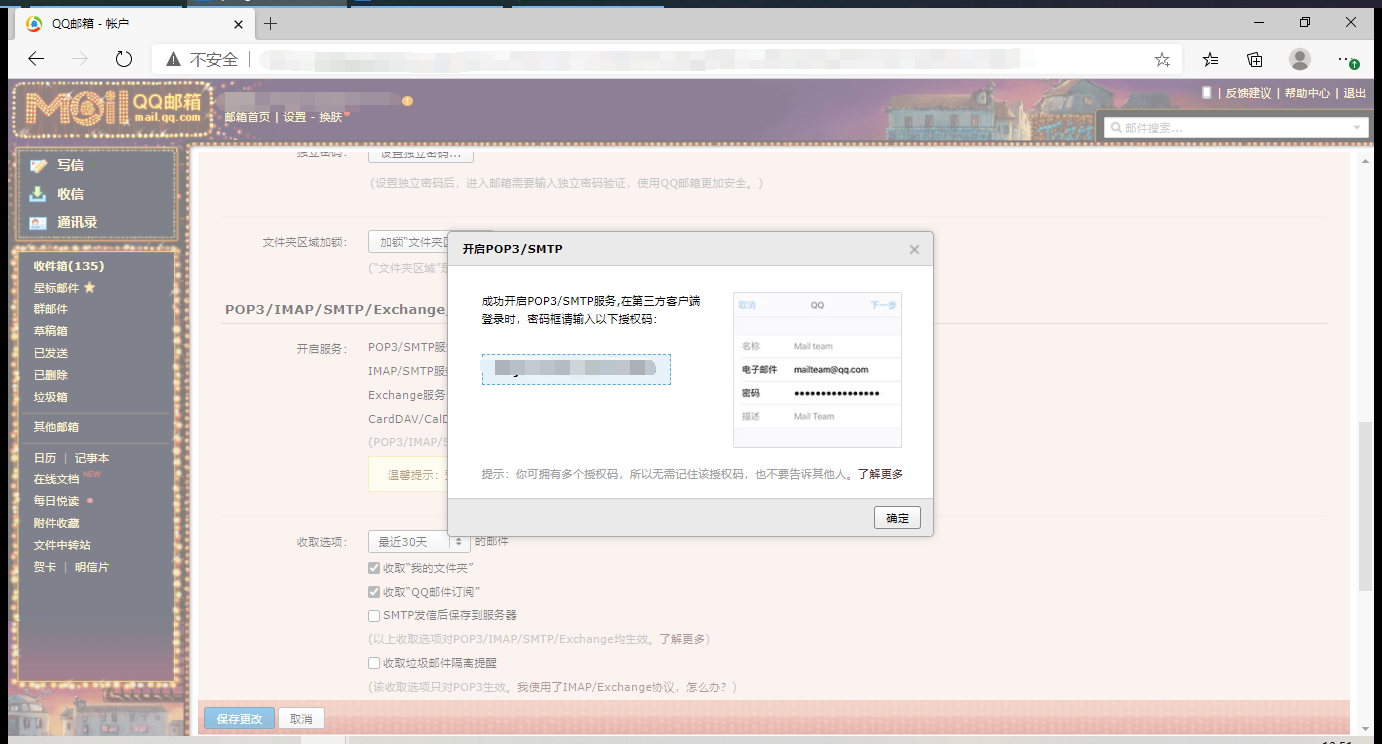Image resolution: width=1382 pixels, height=744 pixels.
Task: Click the 邮件搜索 input field
Action: pos(1235,128)
